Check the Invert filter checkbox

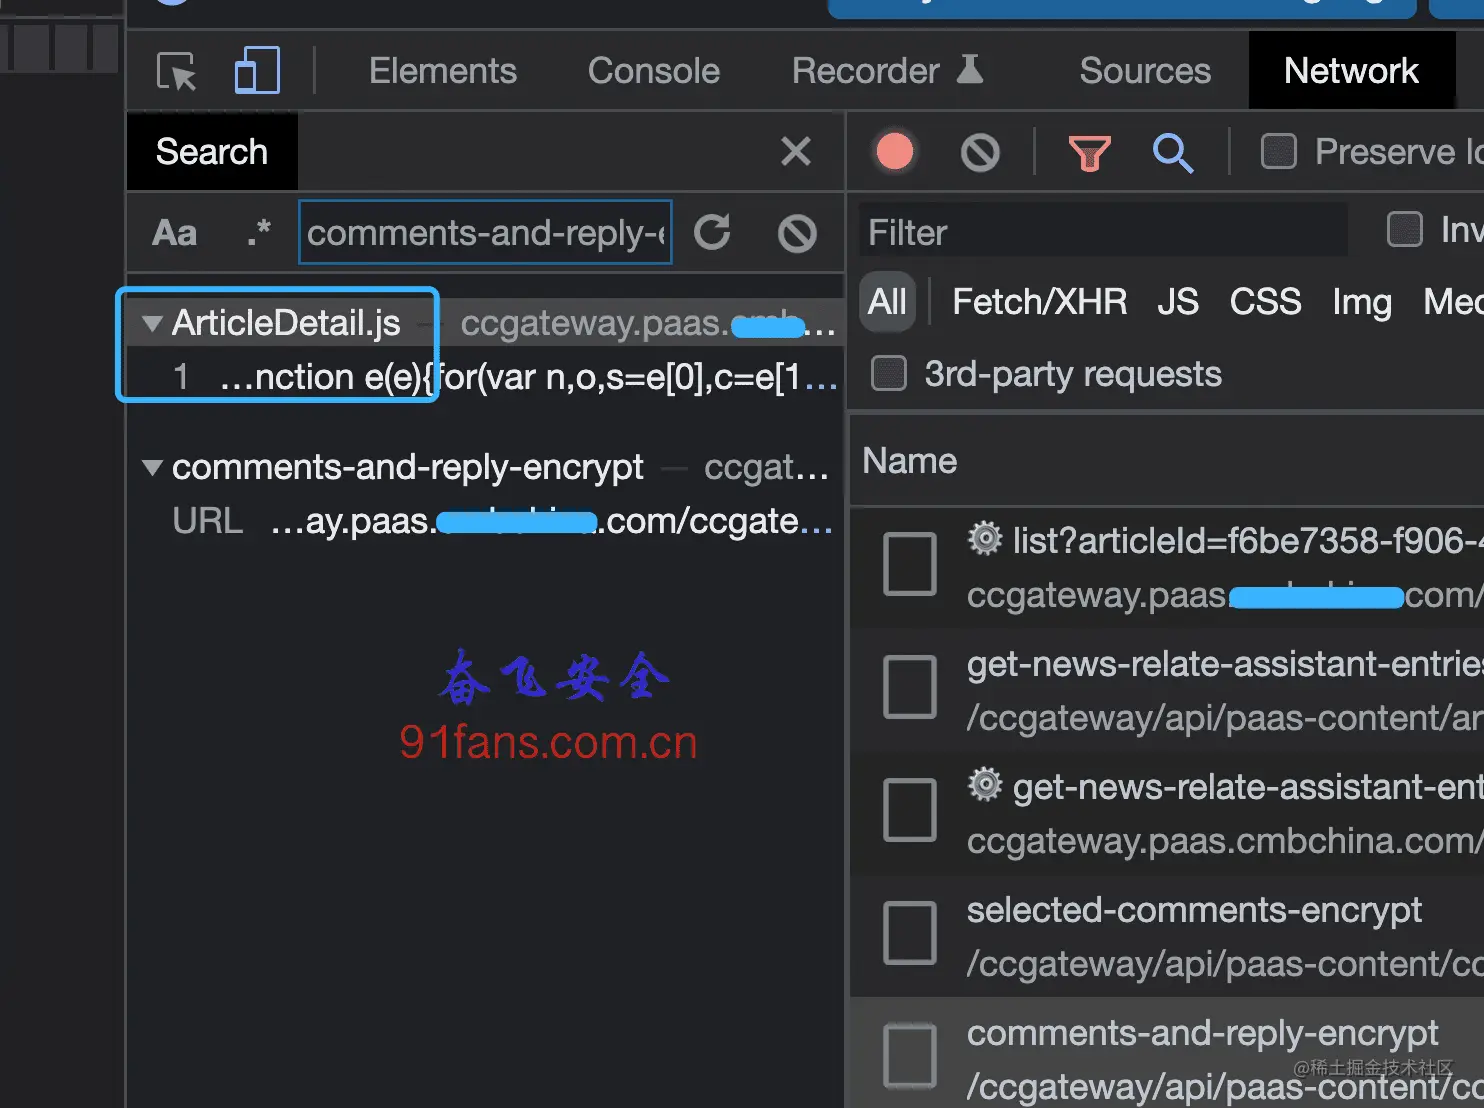click(1405, 229)
